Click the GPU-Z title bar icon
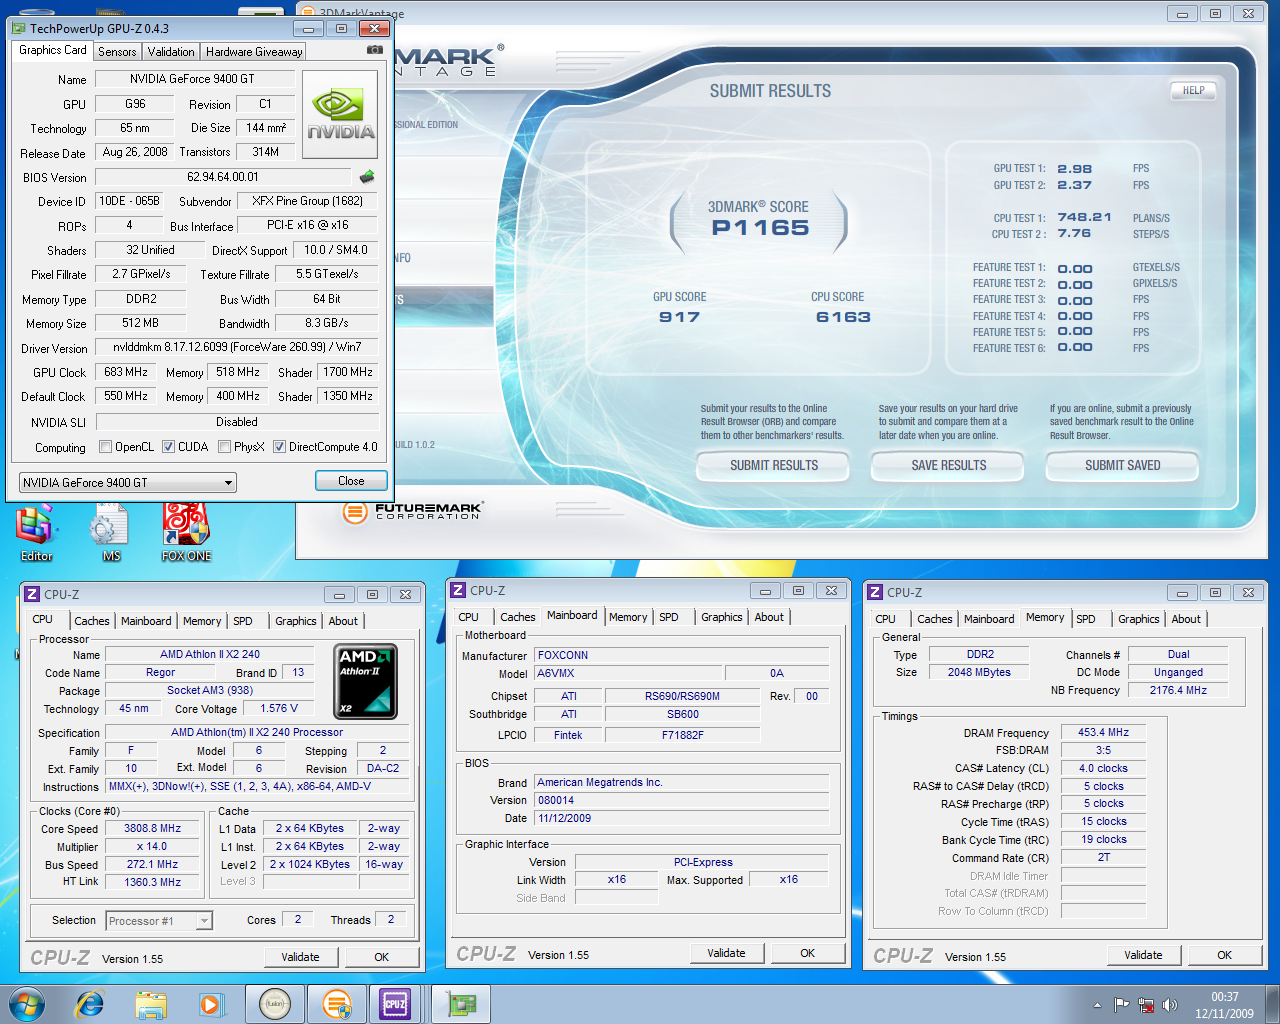Viewport: 1280px width, 1024px height. 18,28
